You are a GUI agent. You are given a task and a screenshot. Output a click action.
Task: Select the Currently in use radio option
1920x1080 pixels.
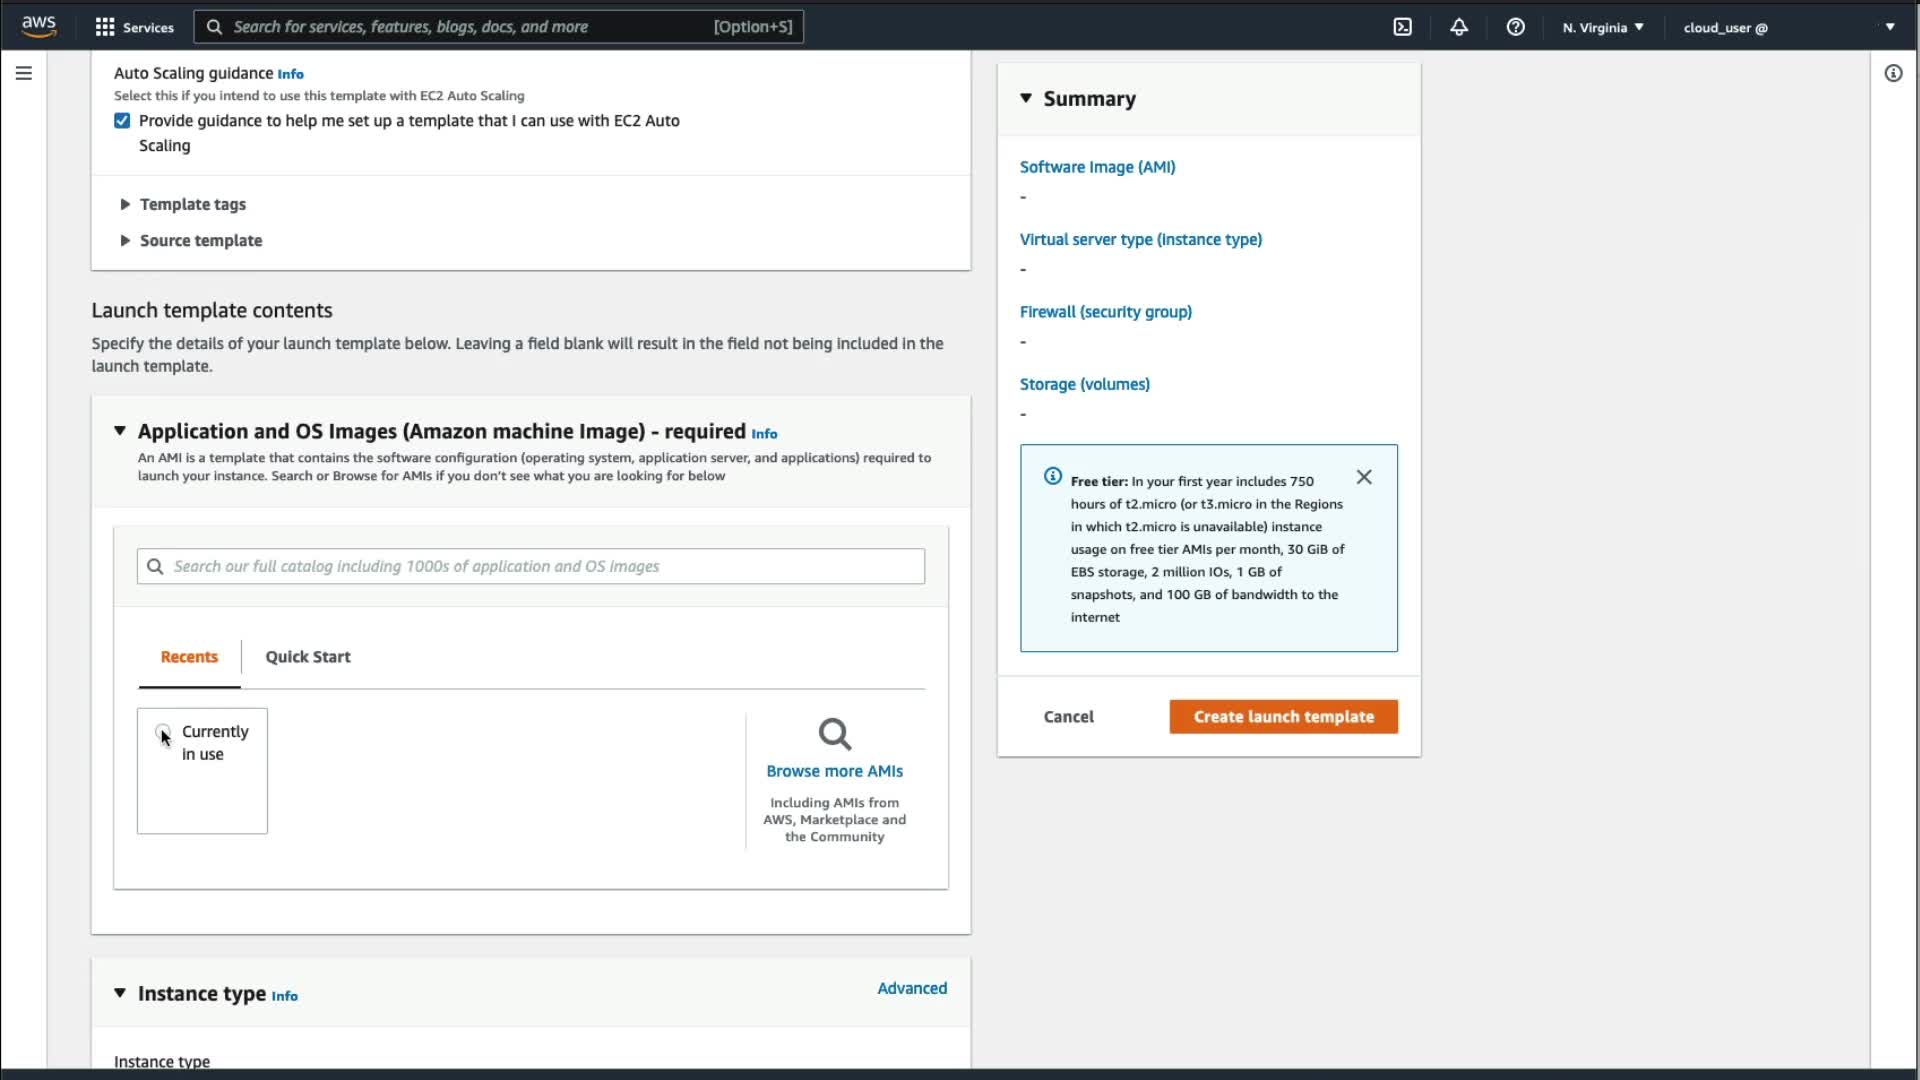(163, 732)
